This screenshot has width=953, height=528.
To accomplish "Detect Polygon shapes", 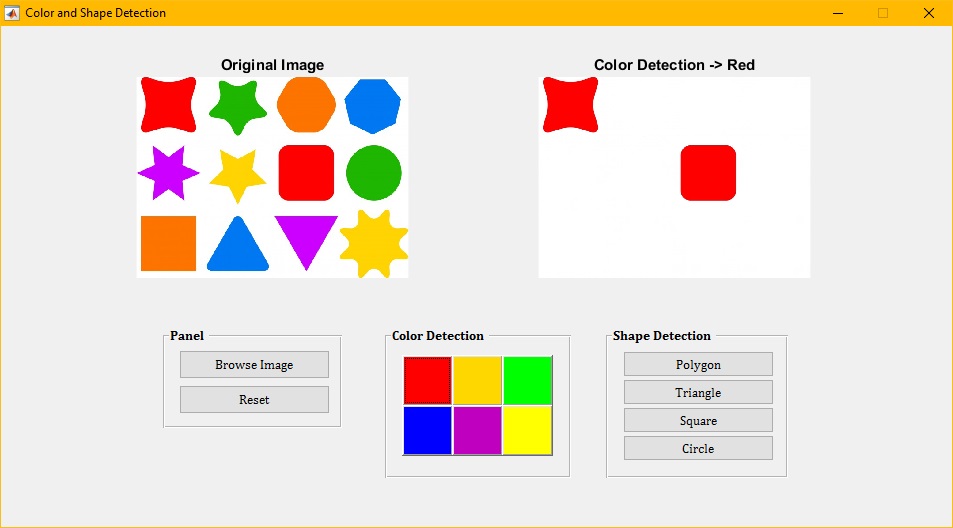I will pos(698,365).
